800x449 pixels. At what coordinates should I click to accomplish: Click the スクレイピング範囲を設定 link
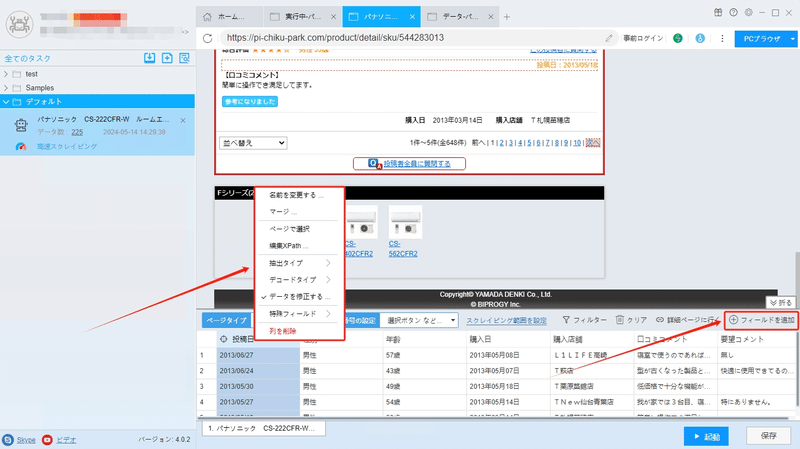pyautogui.click(x=506, y=320)
